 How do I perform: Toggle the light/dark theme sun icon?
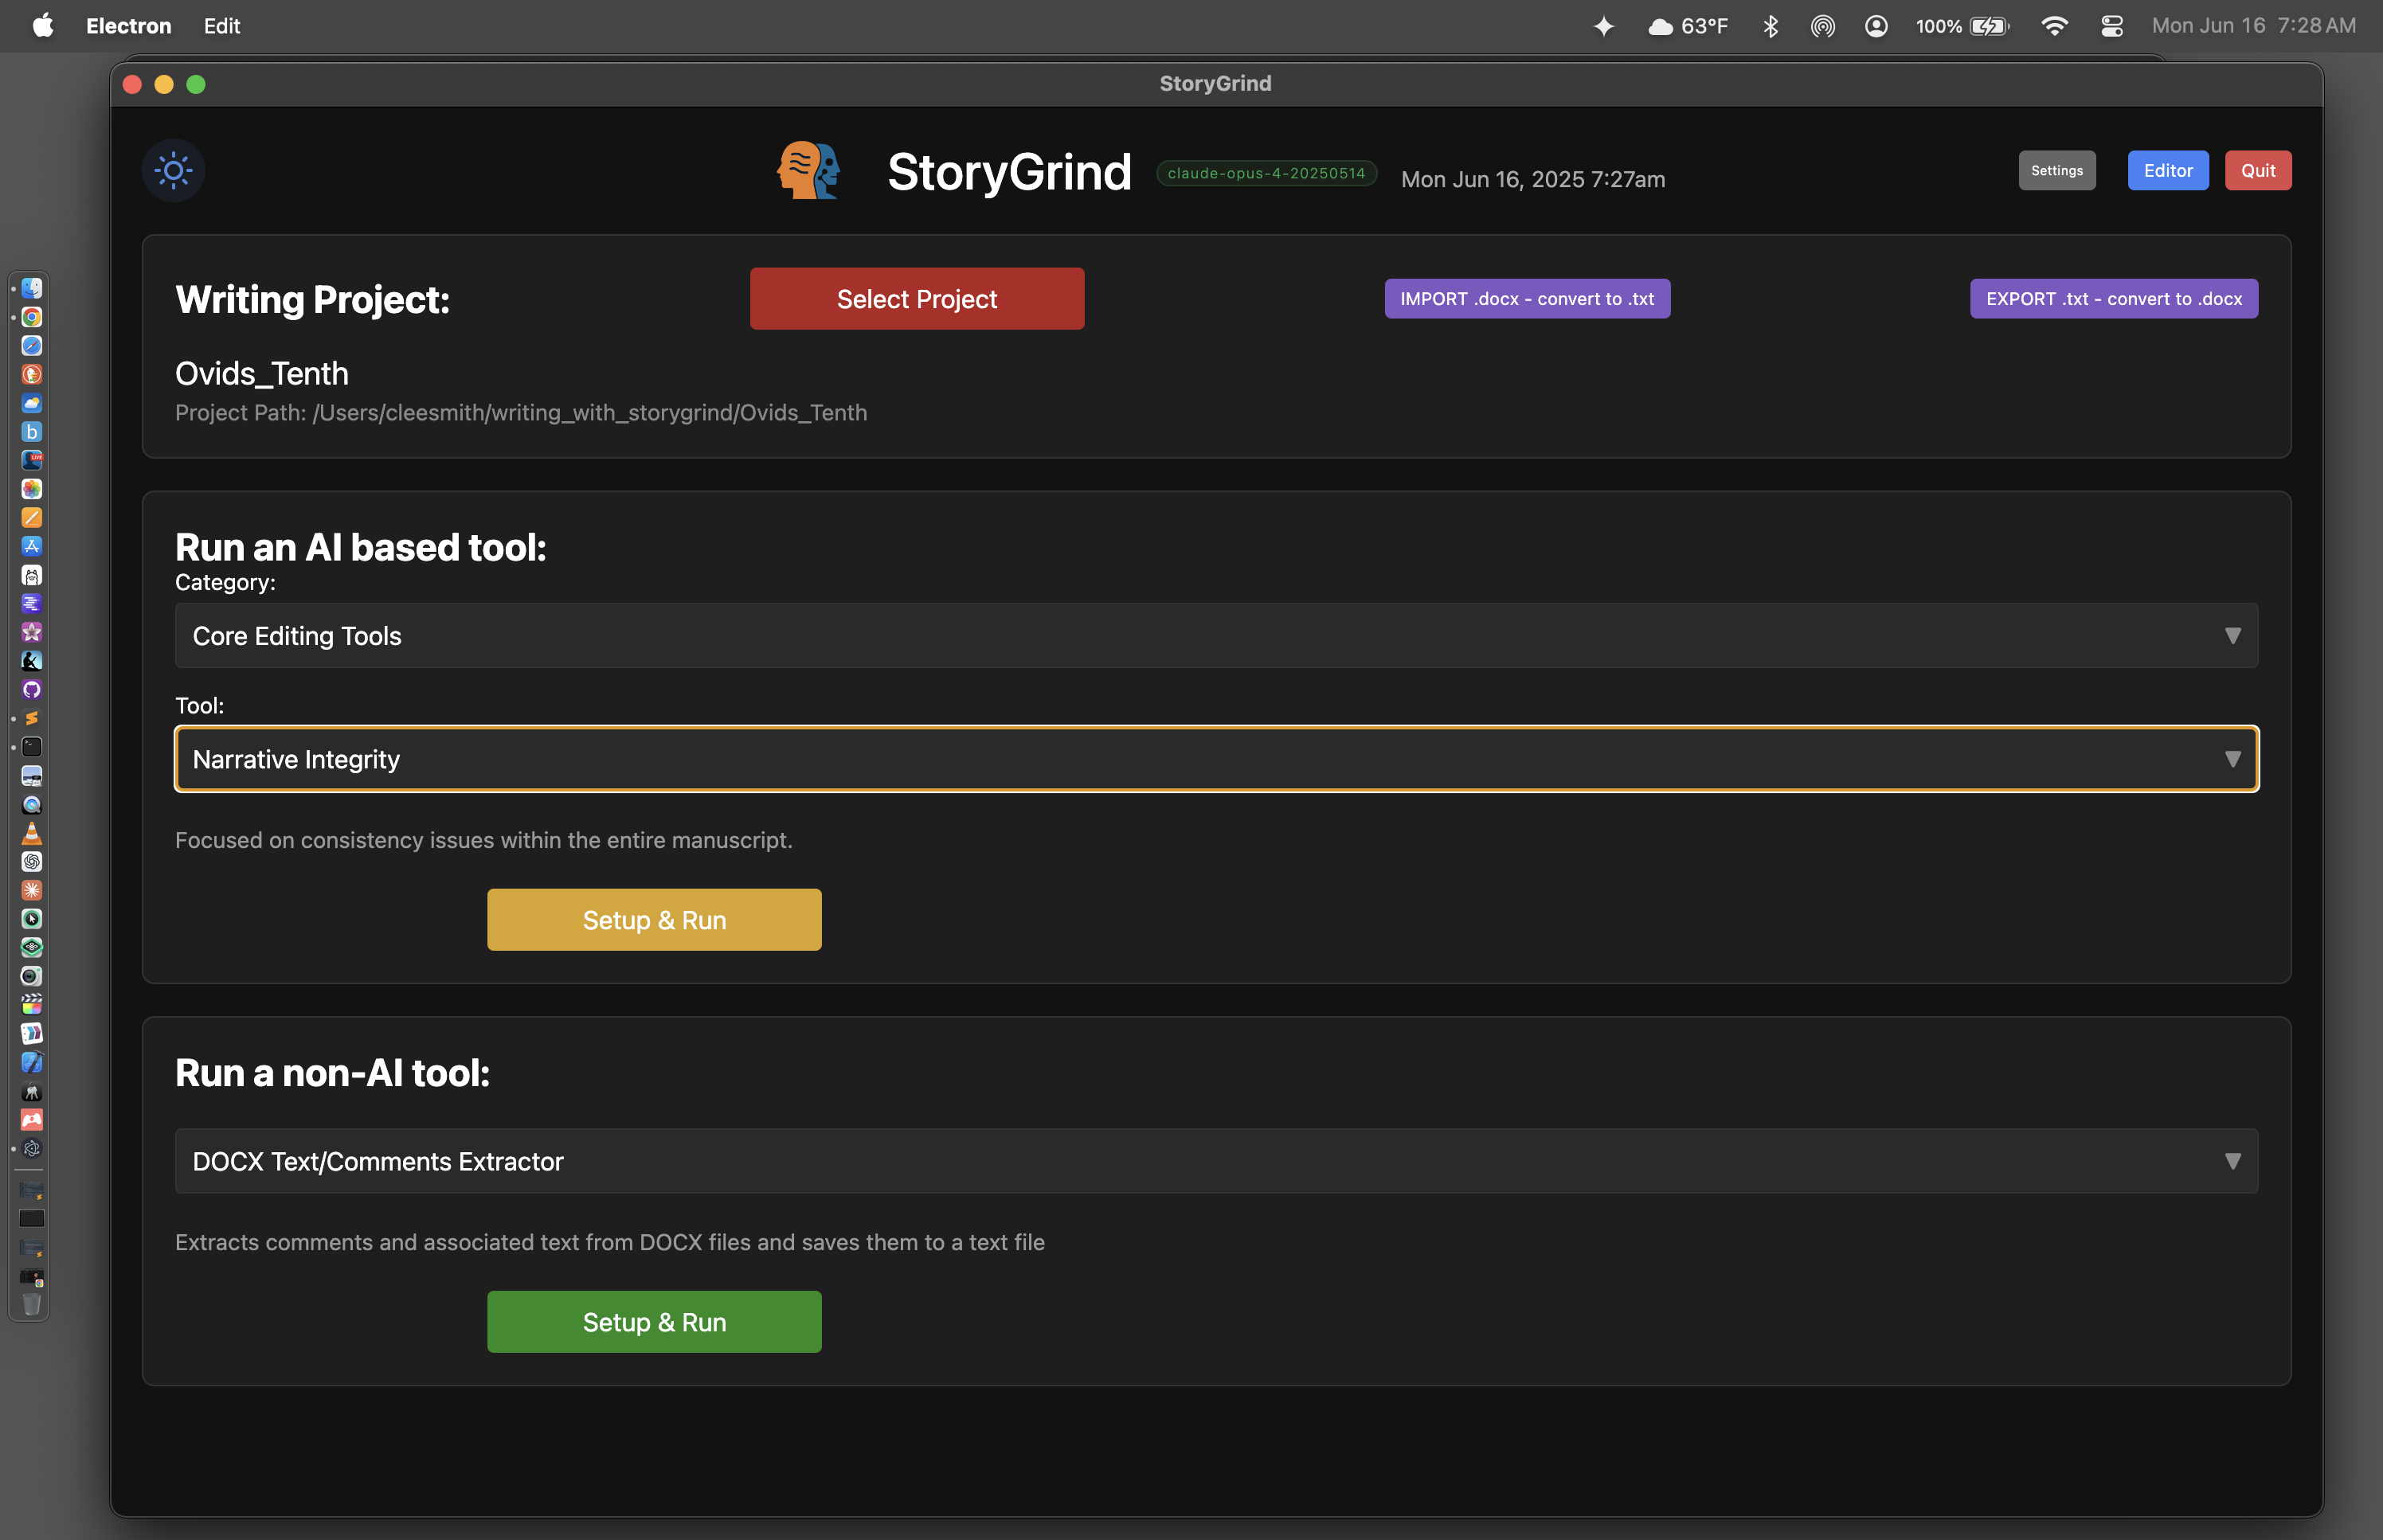(173, 170)
